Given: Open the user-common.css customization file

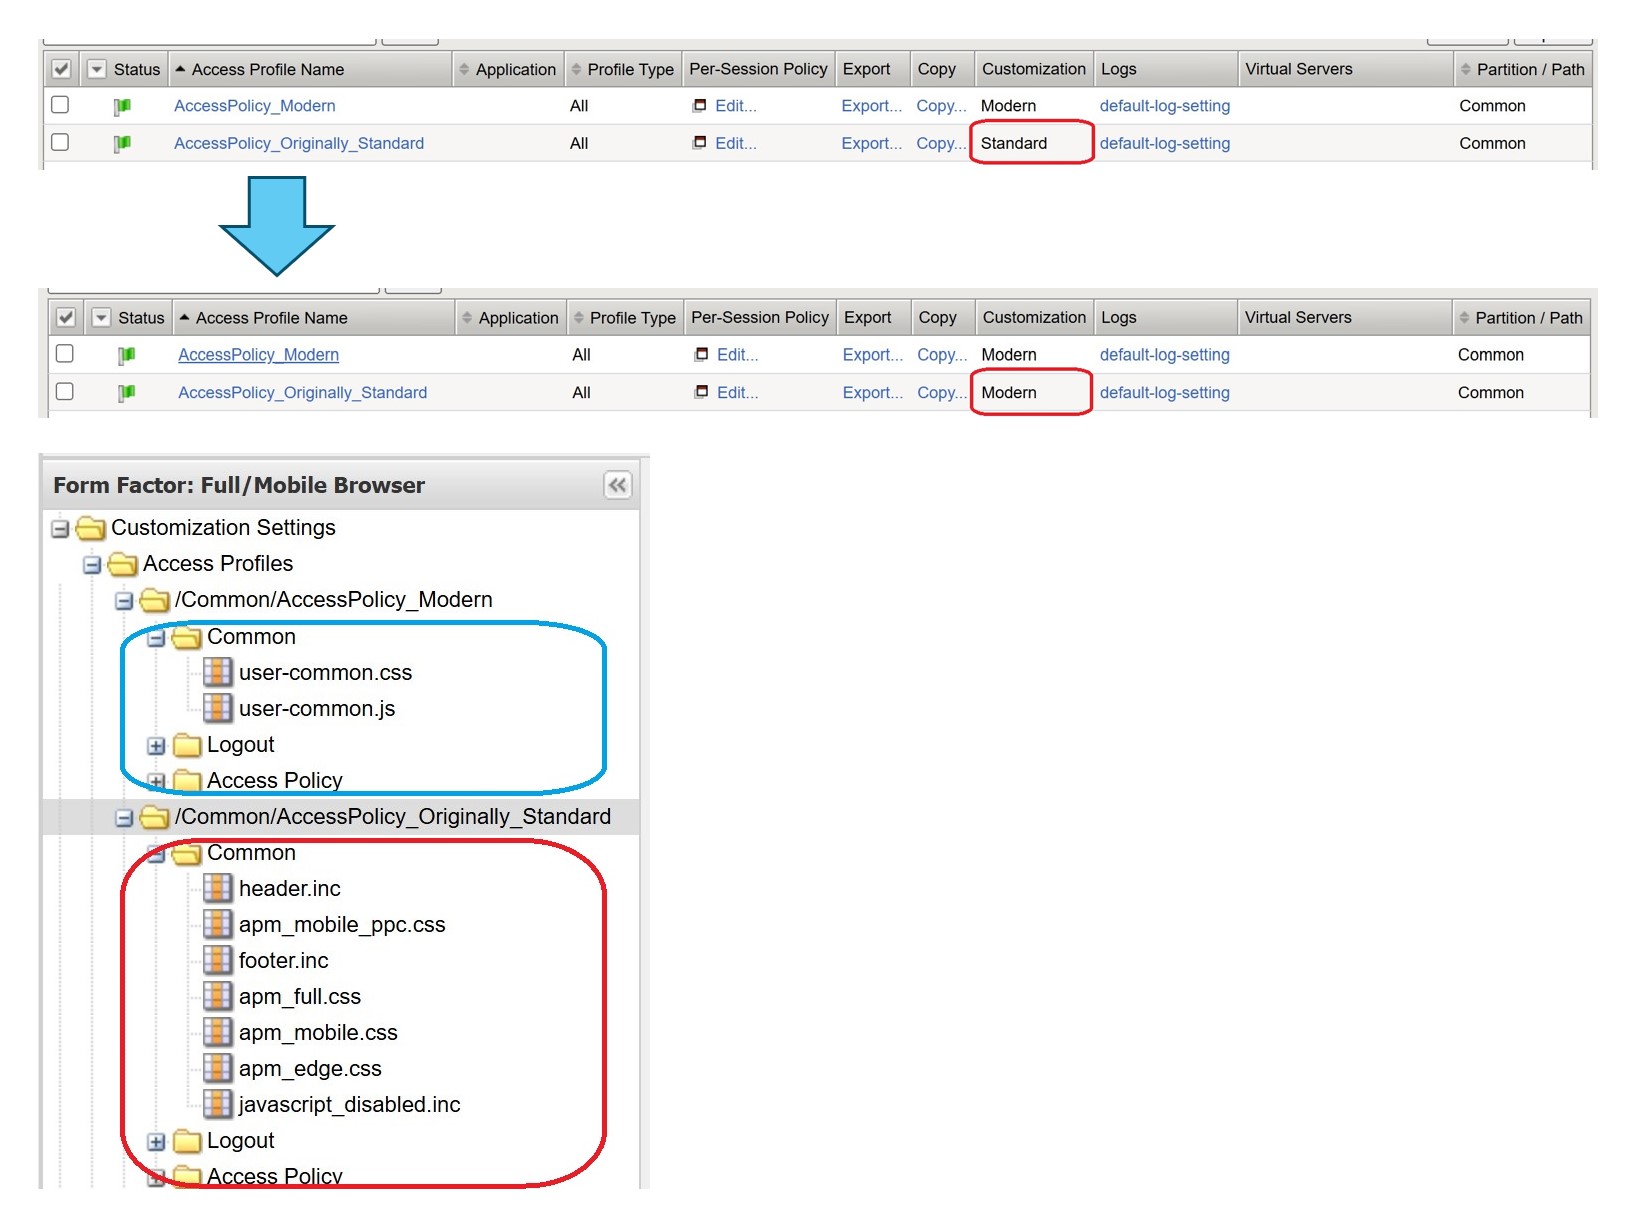Looking at the screenshot, I should coord(325,672).
